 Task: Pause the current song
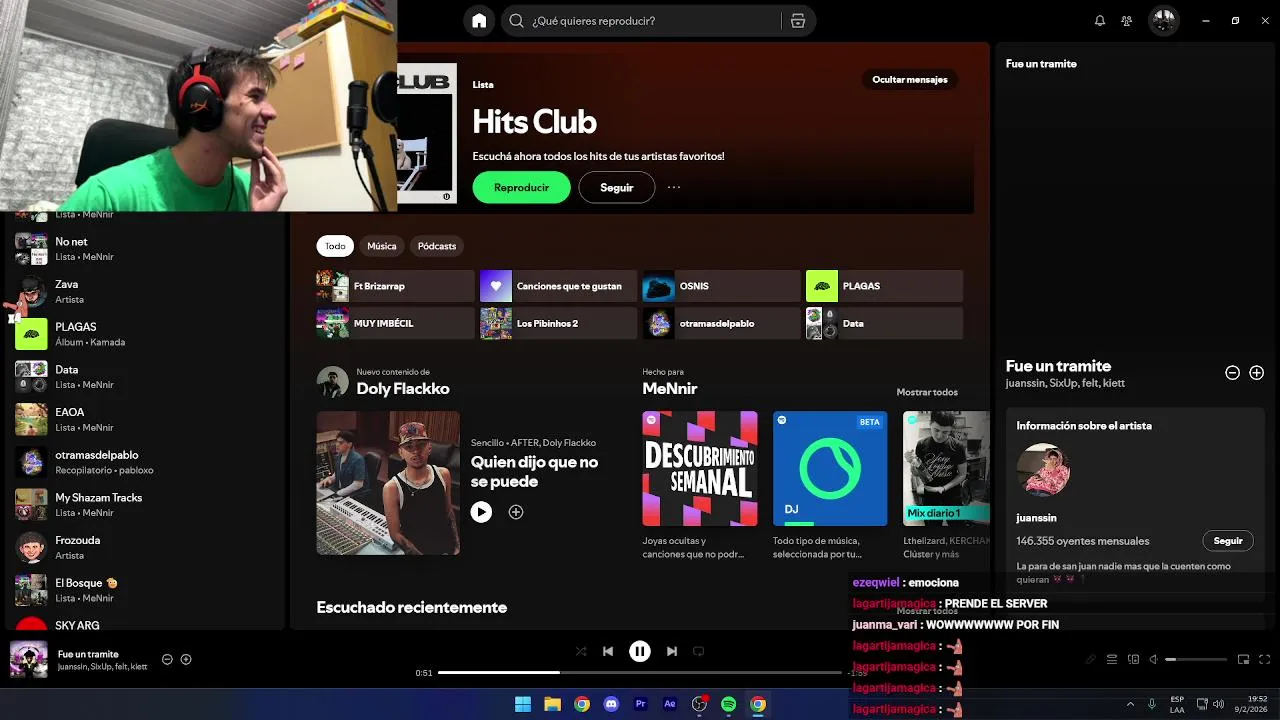640,651
